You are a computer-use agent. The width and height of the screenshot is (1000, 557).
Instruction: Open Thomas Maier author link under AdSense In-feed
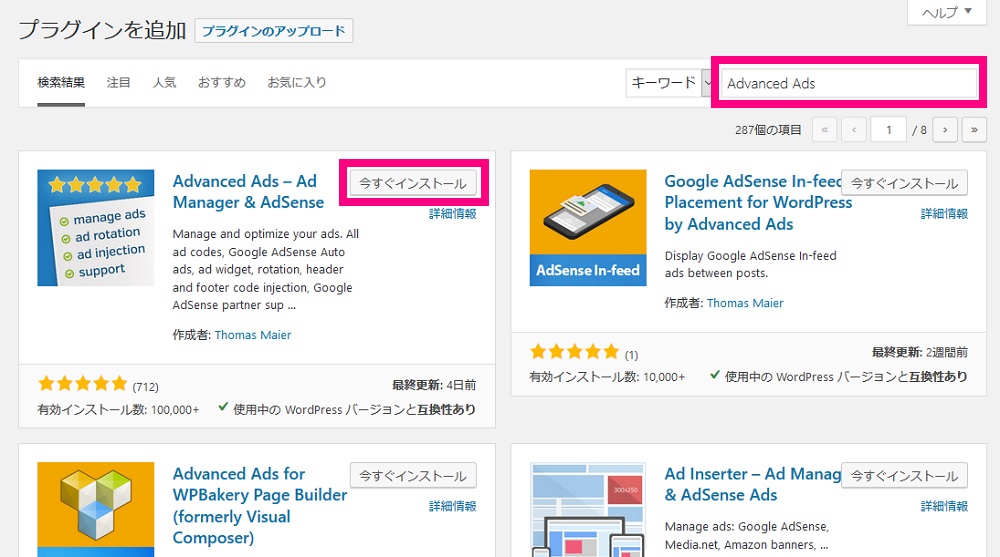pyautogui.click(x=745, y=303)
